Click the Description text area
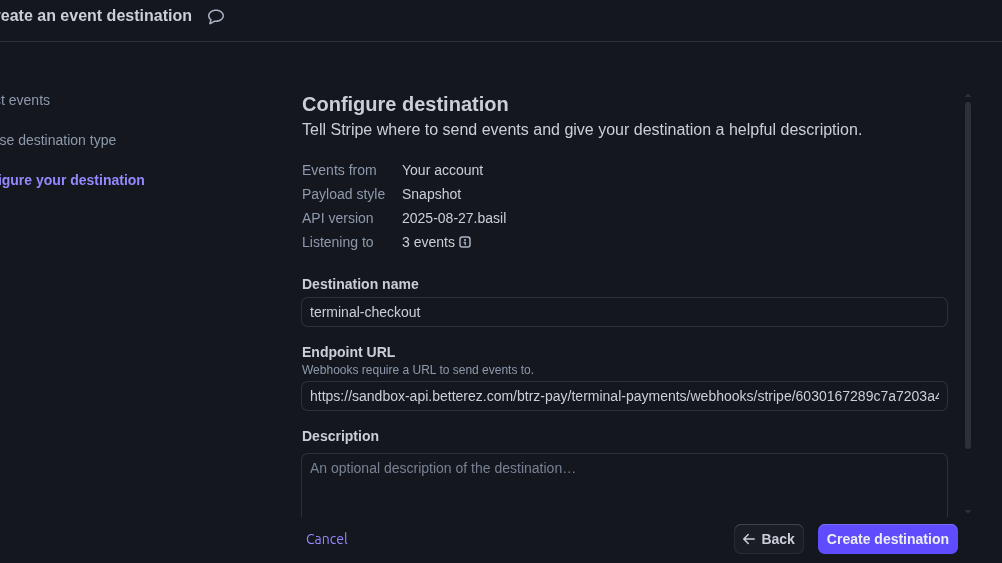1002x563 pixels. 624,484
